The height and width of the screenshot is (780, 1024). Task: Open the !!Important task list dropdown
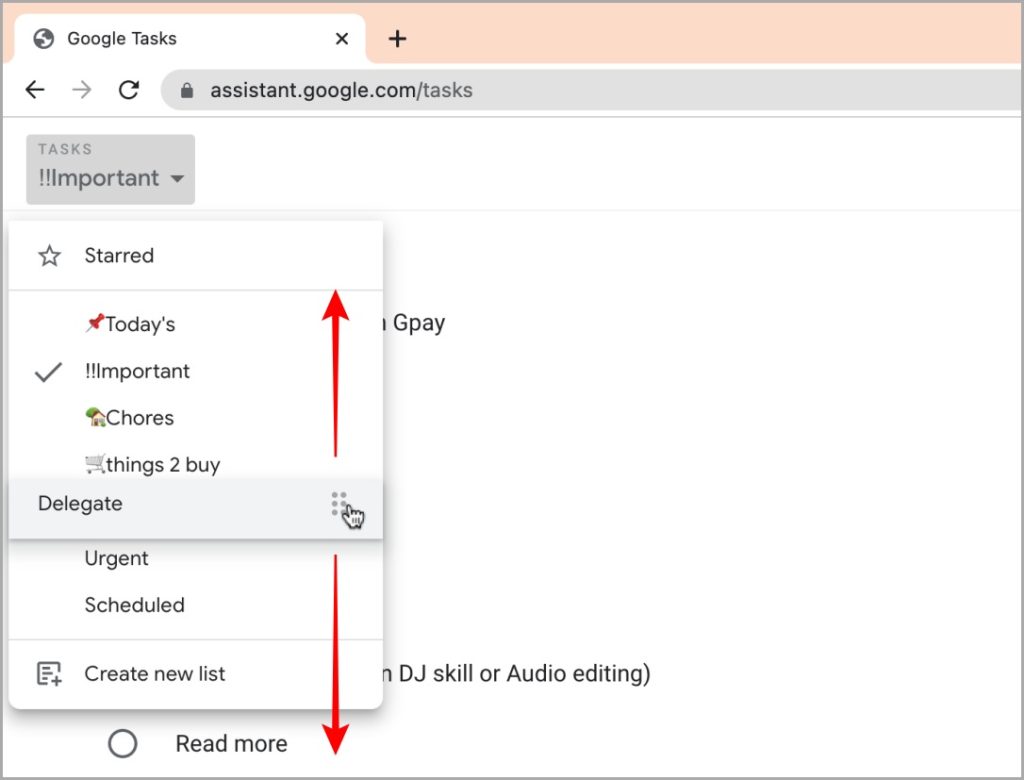[x=110, y=169]
